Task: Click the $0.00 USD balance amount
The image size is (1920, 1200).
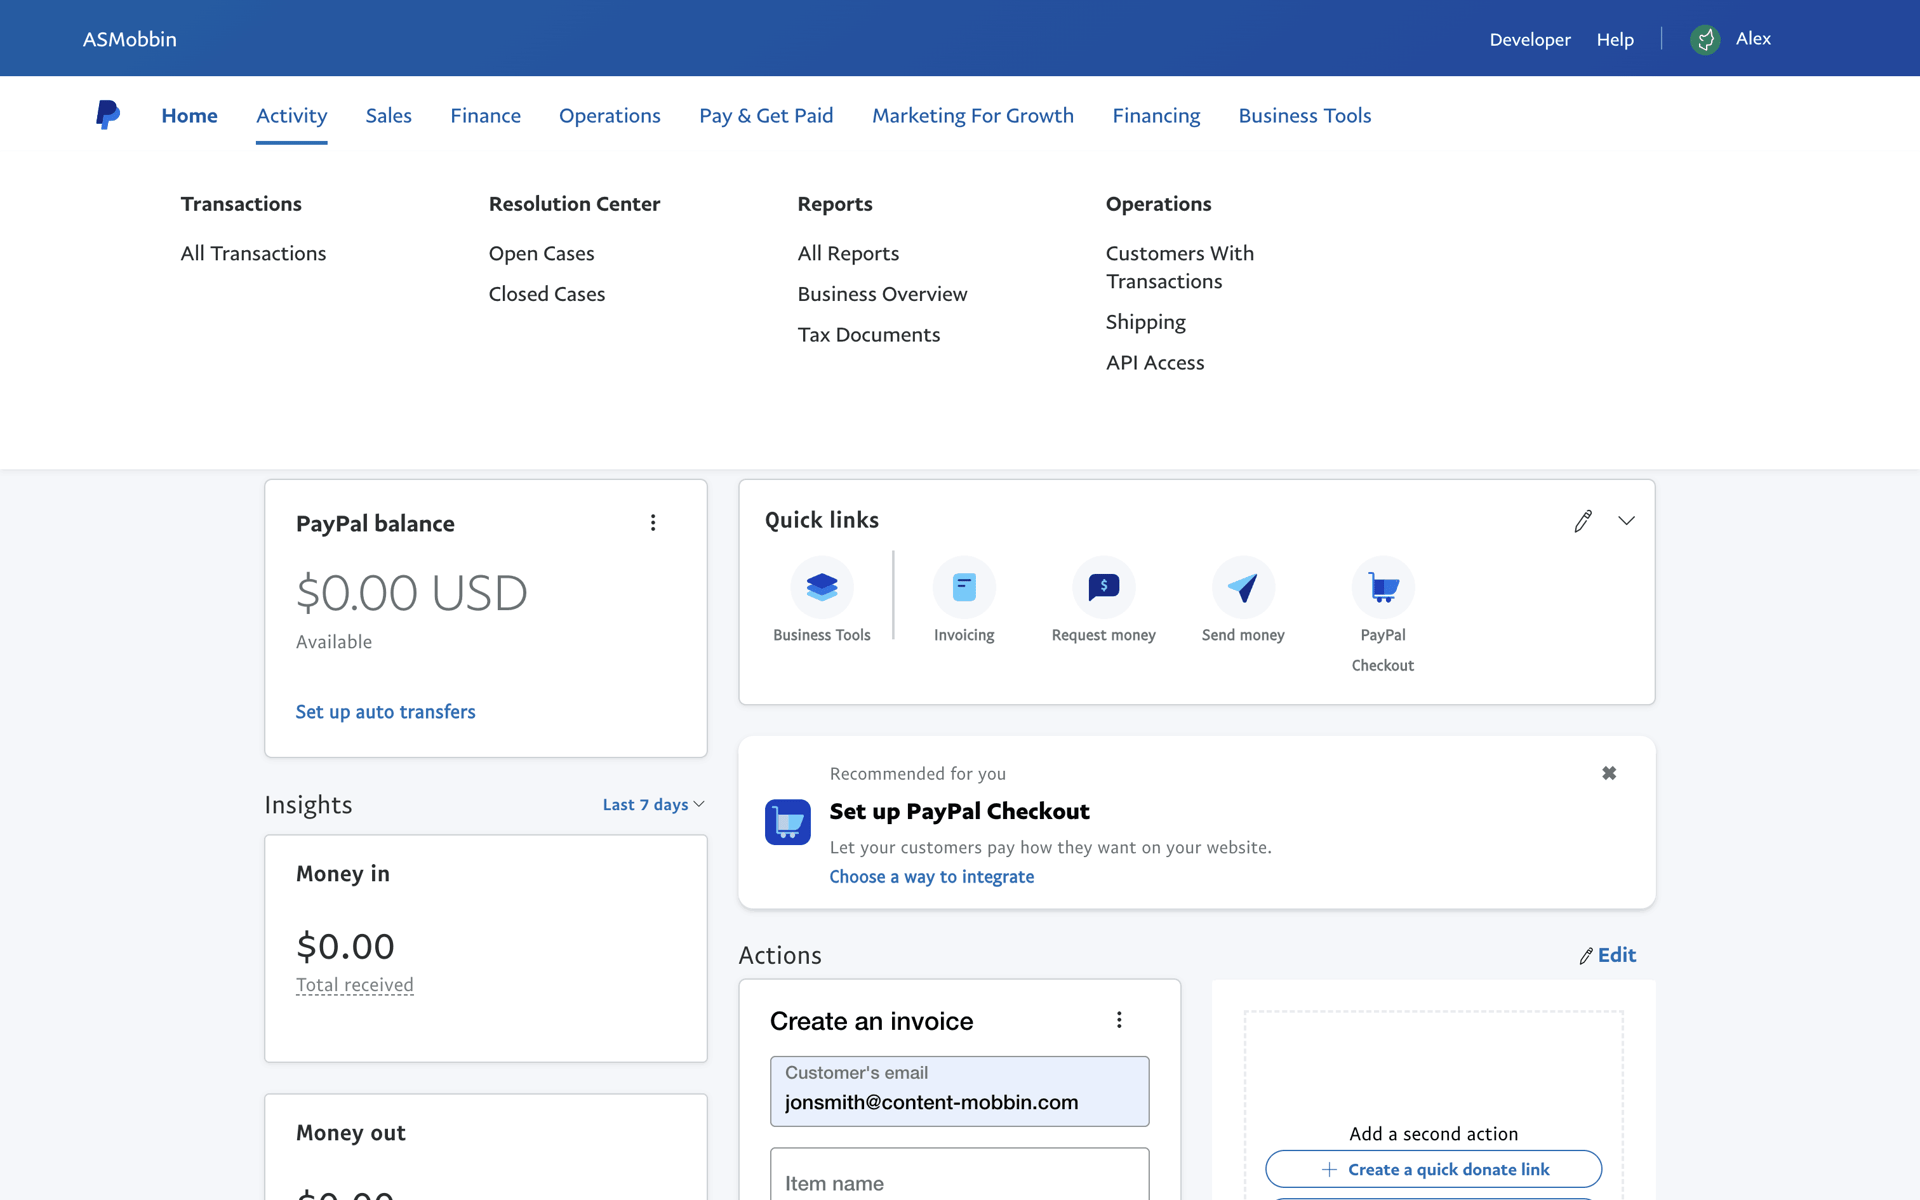Action: 411,593
